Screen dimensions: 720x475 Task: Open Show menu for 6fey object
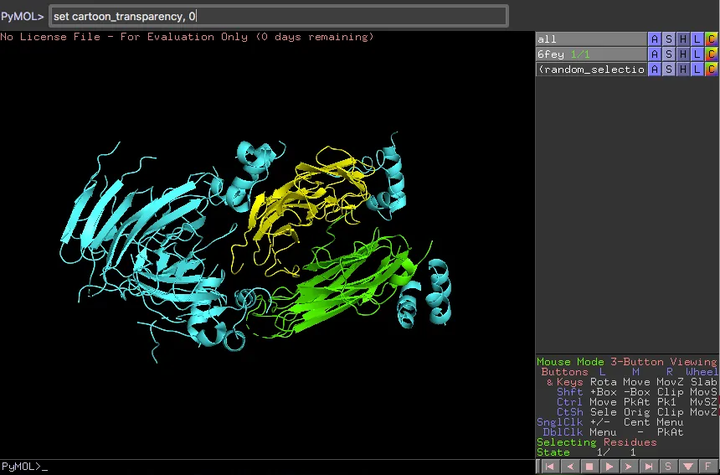click(669, 54)
